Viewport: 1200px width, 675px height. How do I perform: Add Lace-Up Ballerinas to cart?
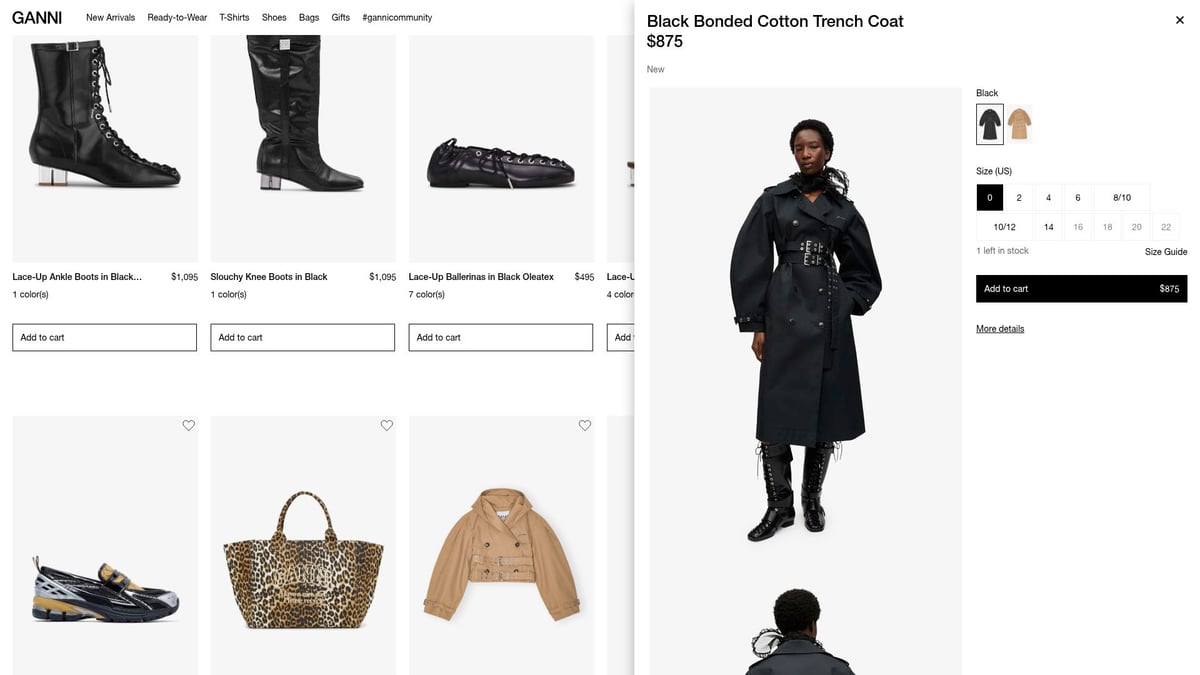(x=500, y=338)
